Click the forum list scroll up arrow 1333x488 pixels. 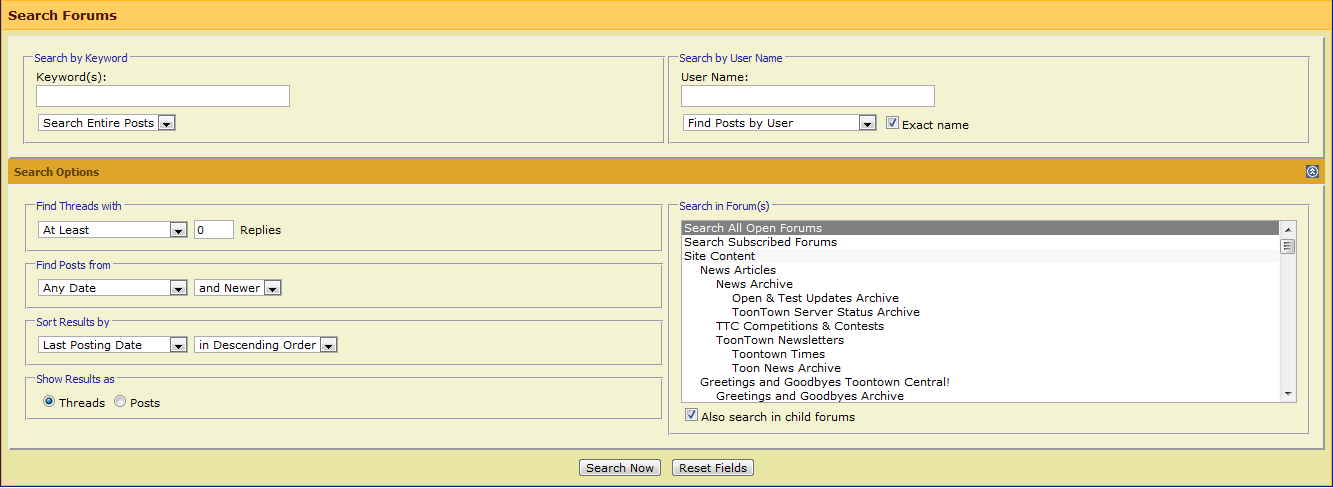tap(1288, 229)
